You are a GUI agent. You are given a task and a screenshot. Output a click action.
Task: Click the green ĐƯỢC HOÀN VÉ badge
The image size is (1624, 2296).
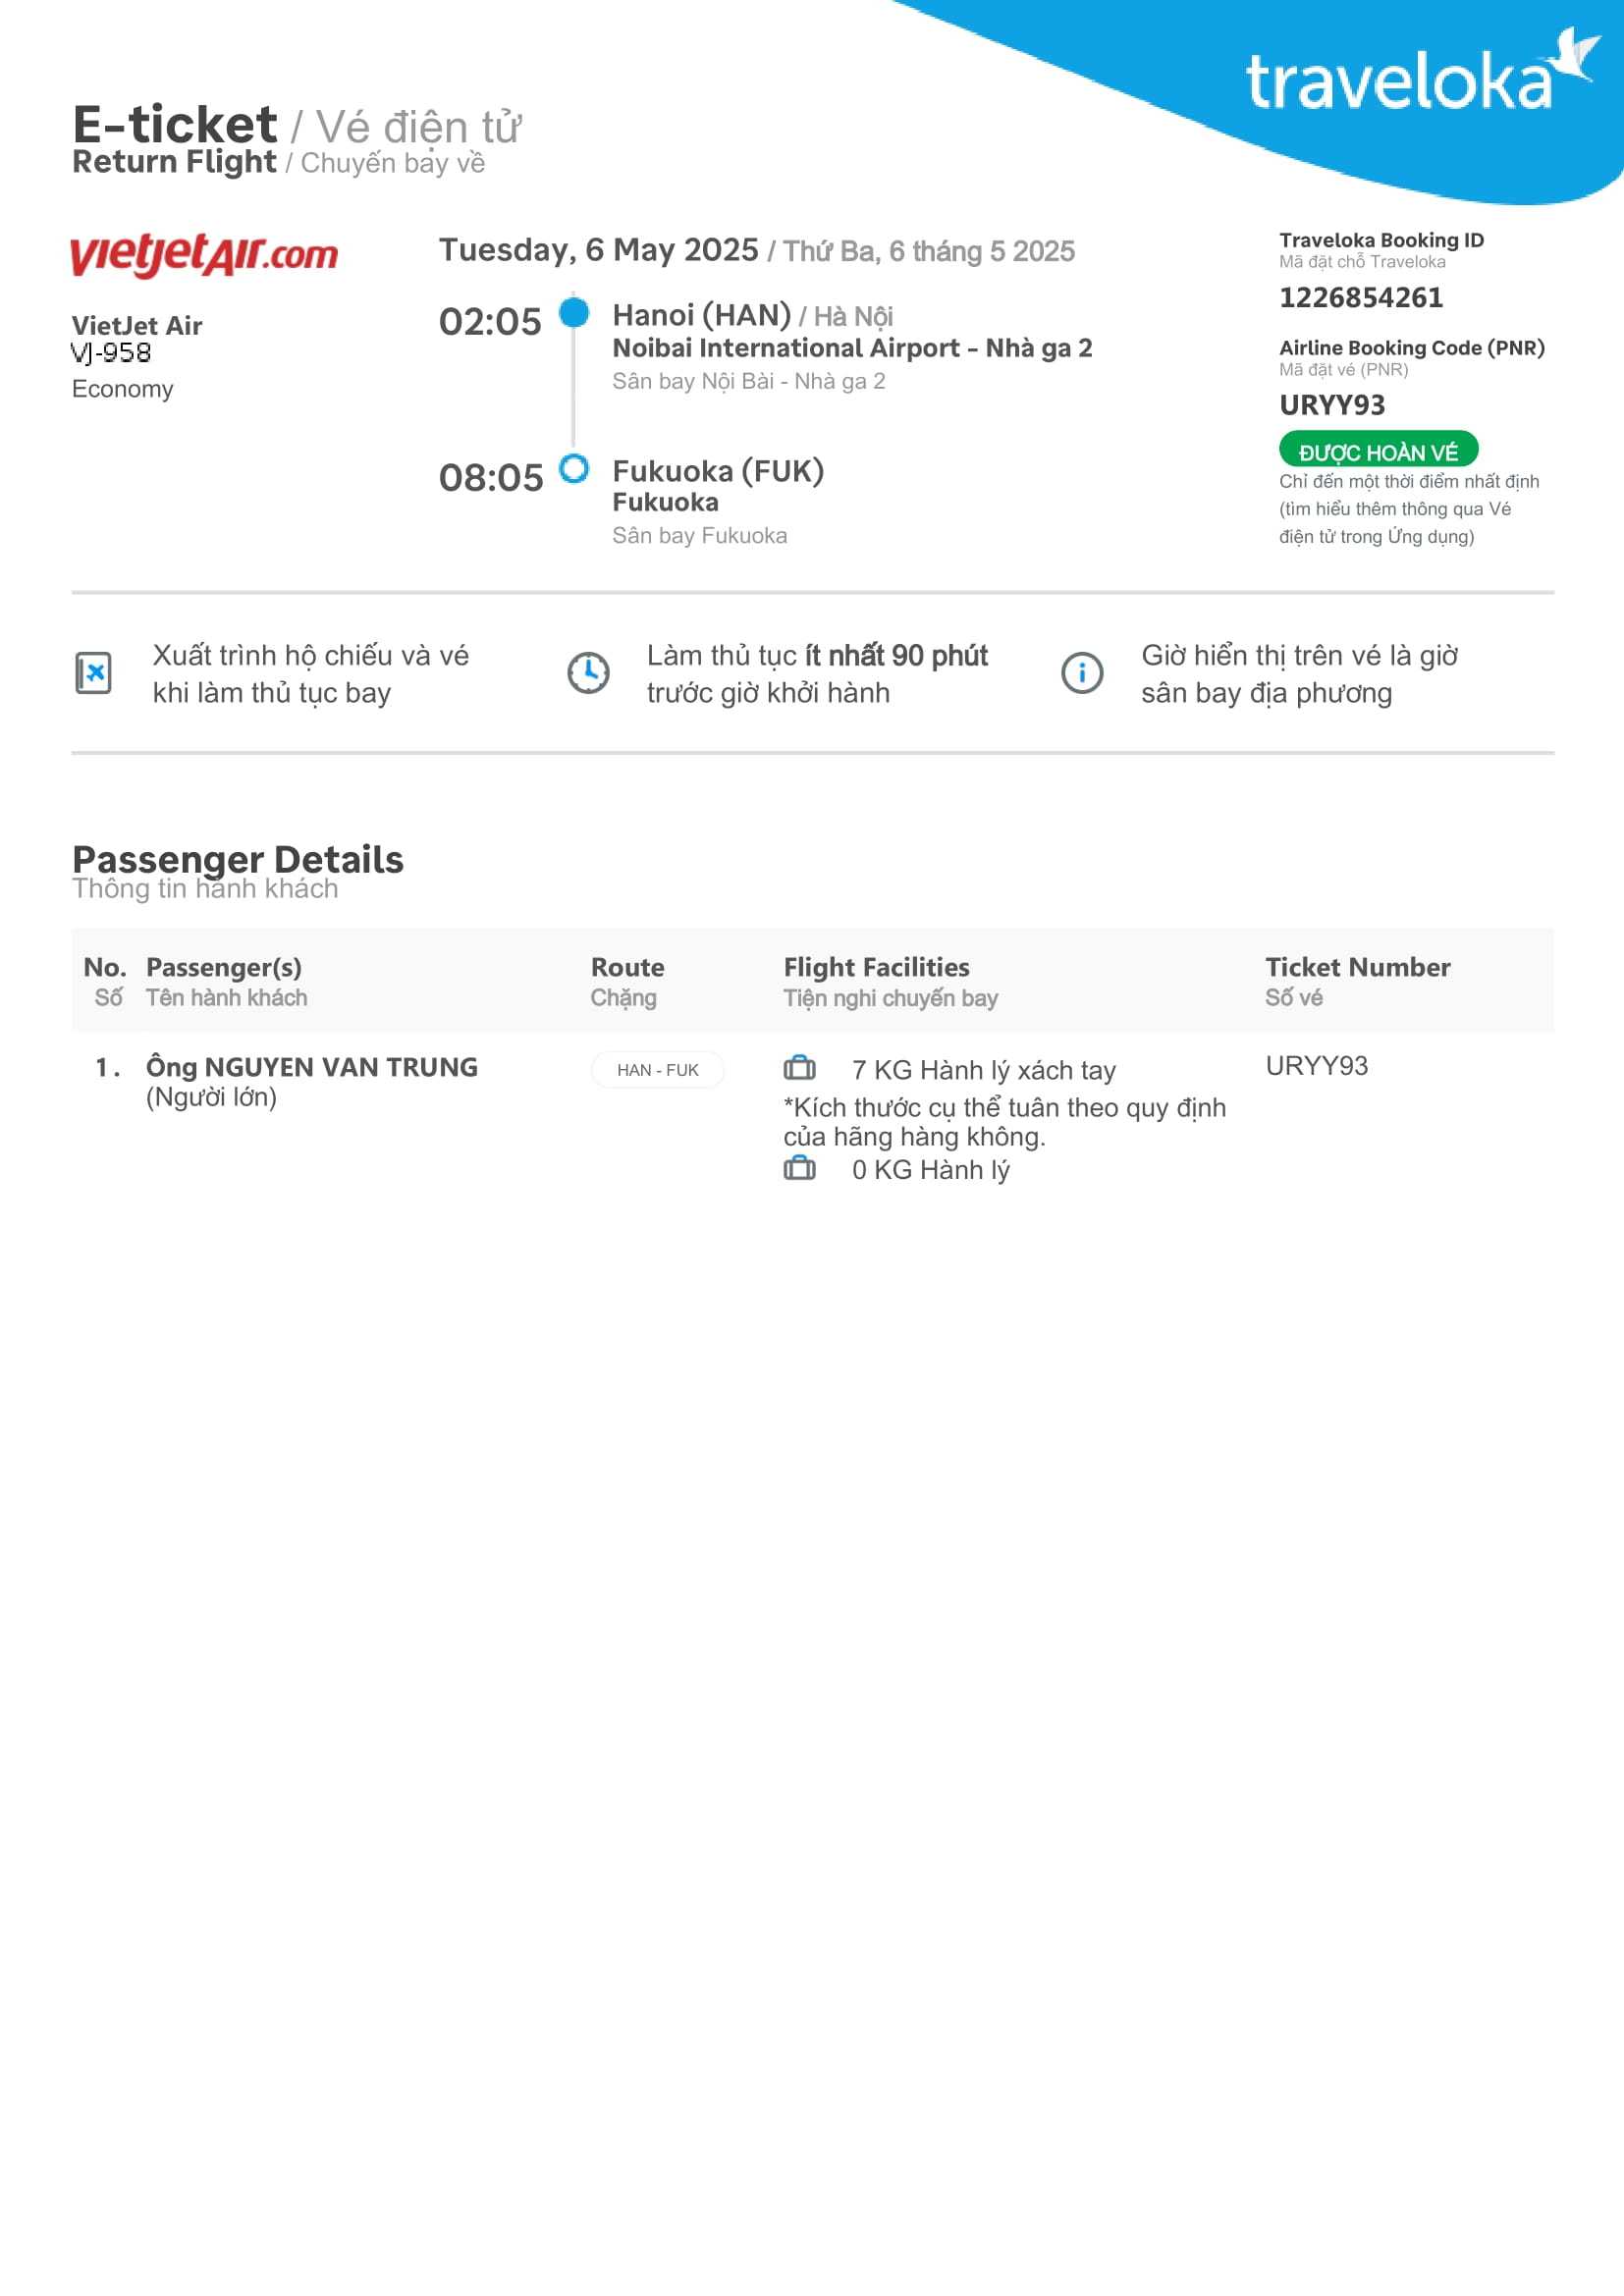point(1377,451)
